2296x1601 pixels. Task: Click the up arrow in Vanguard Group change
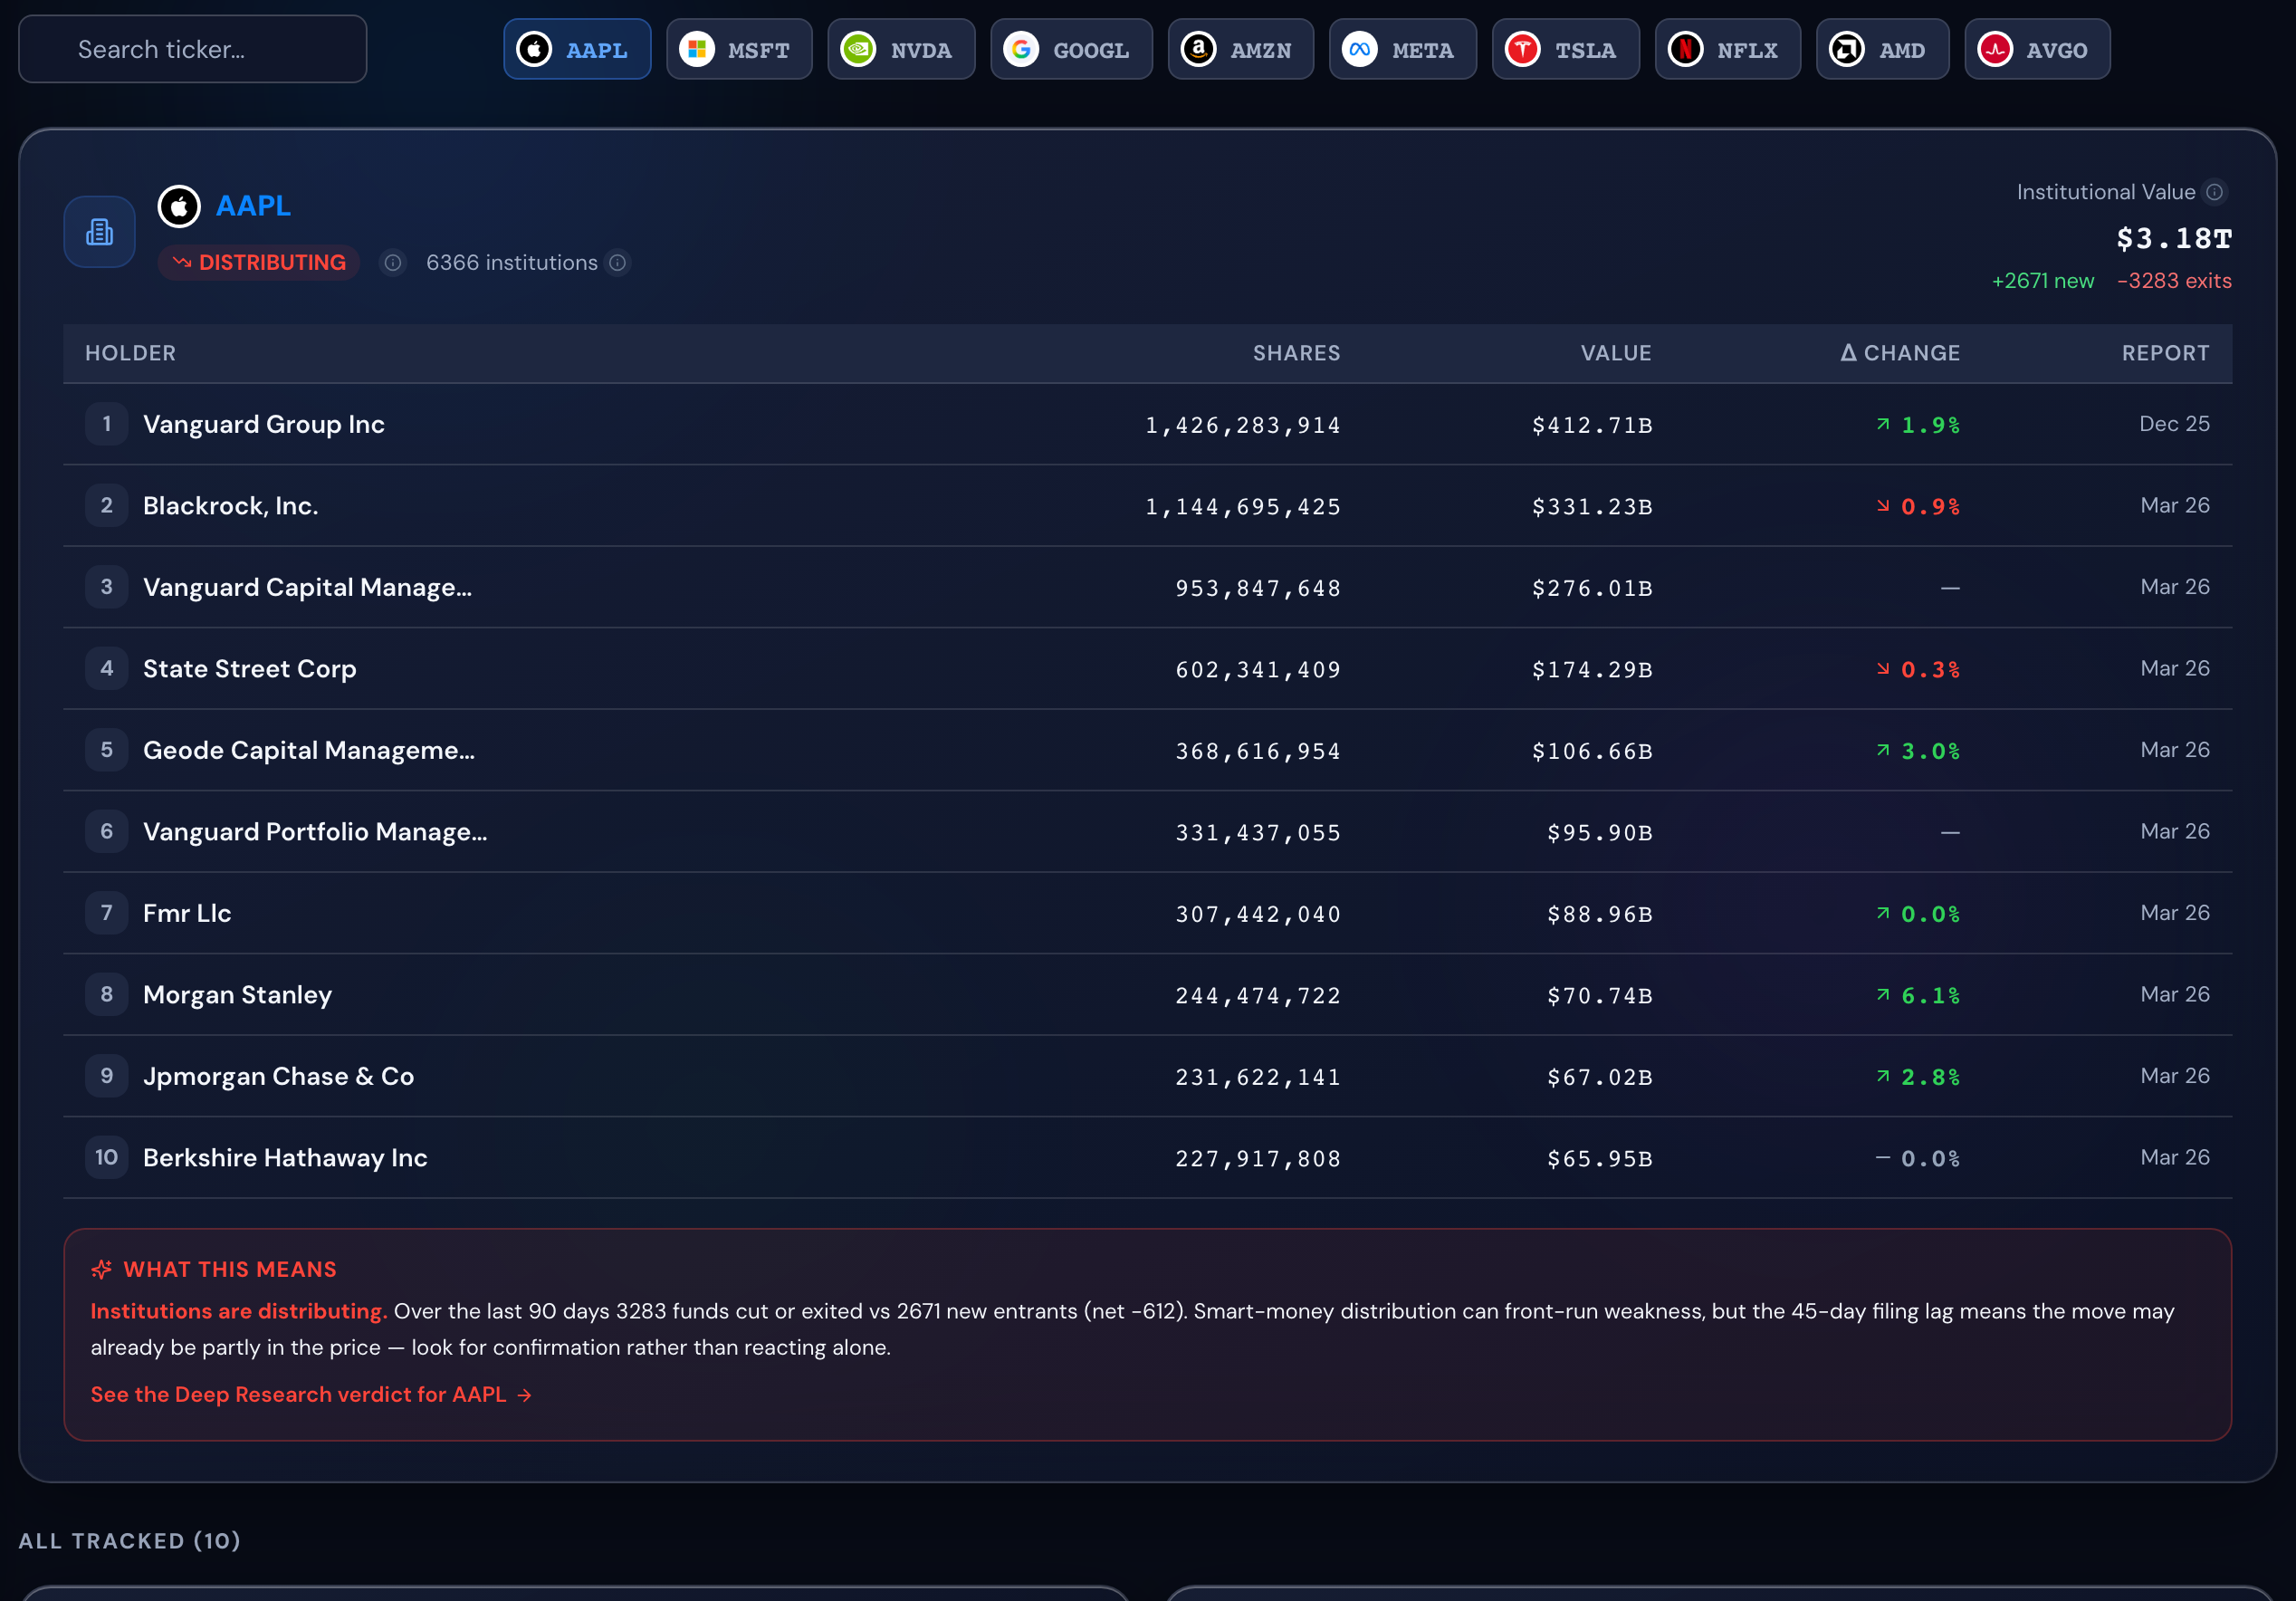(x=1883, y=424)
